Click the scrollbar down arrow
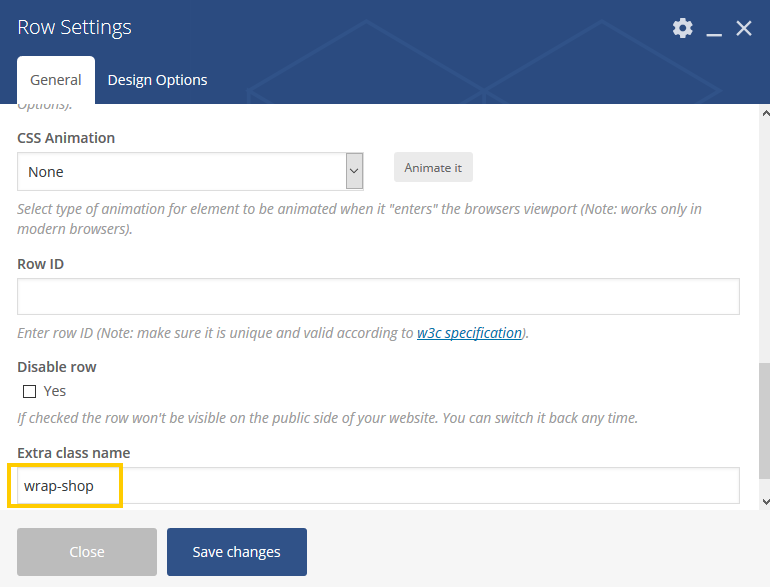Image resolution: width=770 pixels, height=587 pixels. (x=766, y=502)
